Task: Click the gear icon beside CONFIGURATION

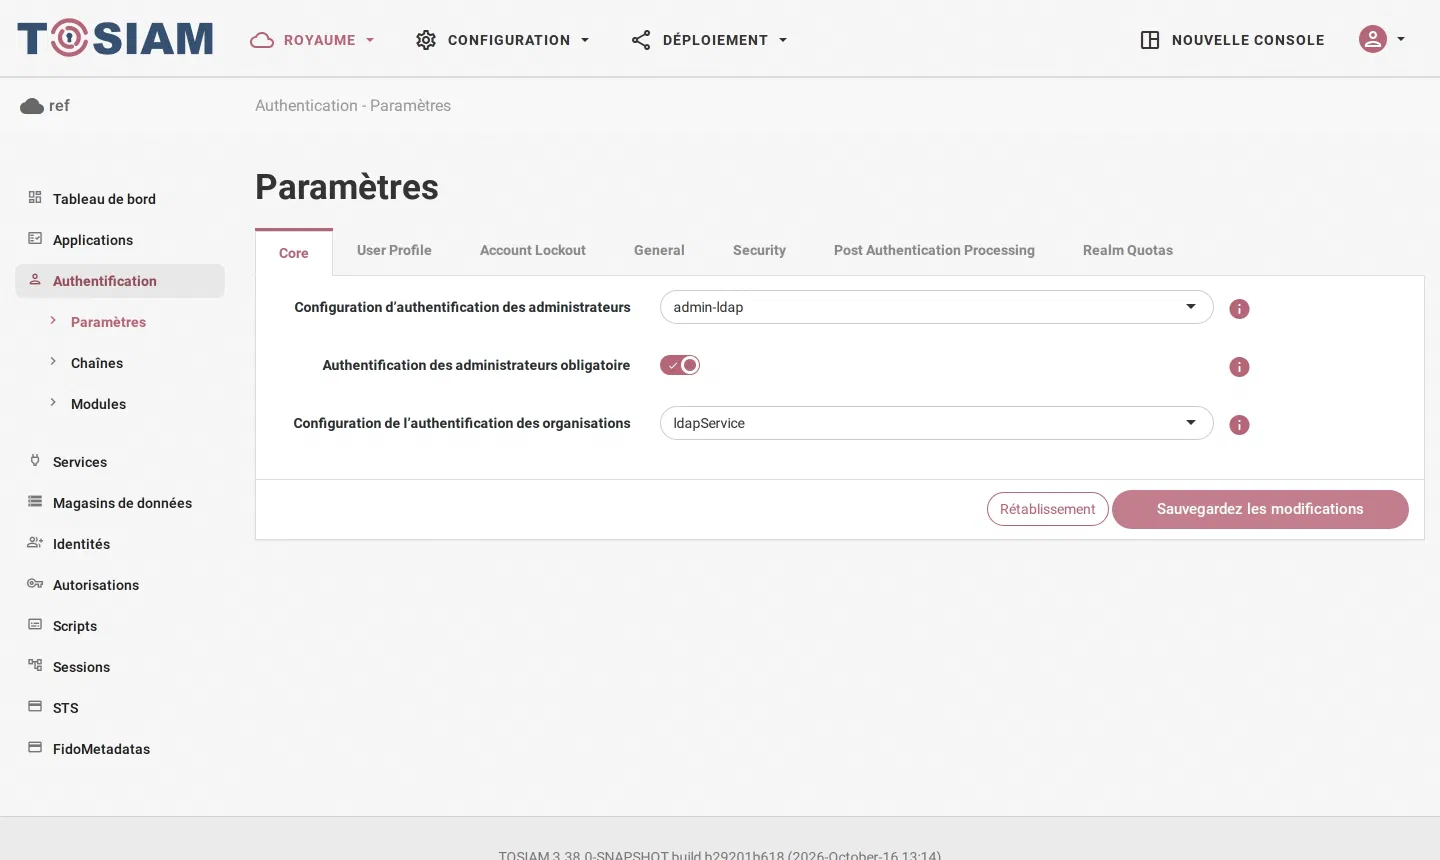Action: click(x=426, y=40)
